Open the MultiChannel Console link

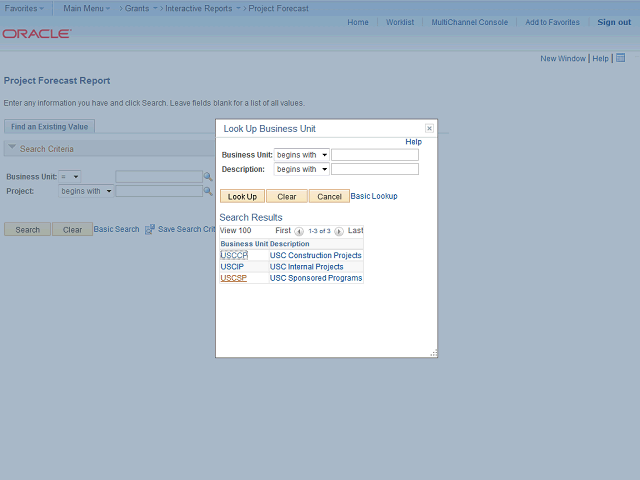click(469, 22)
